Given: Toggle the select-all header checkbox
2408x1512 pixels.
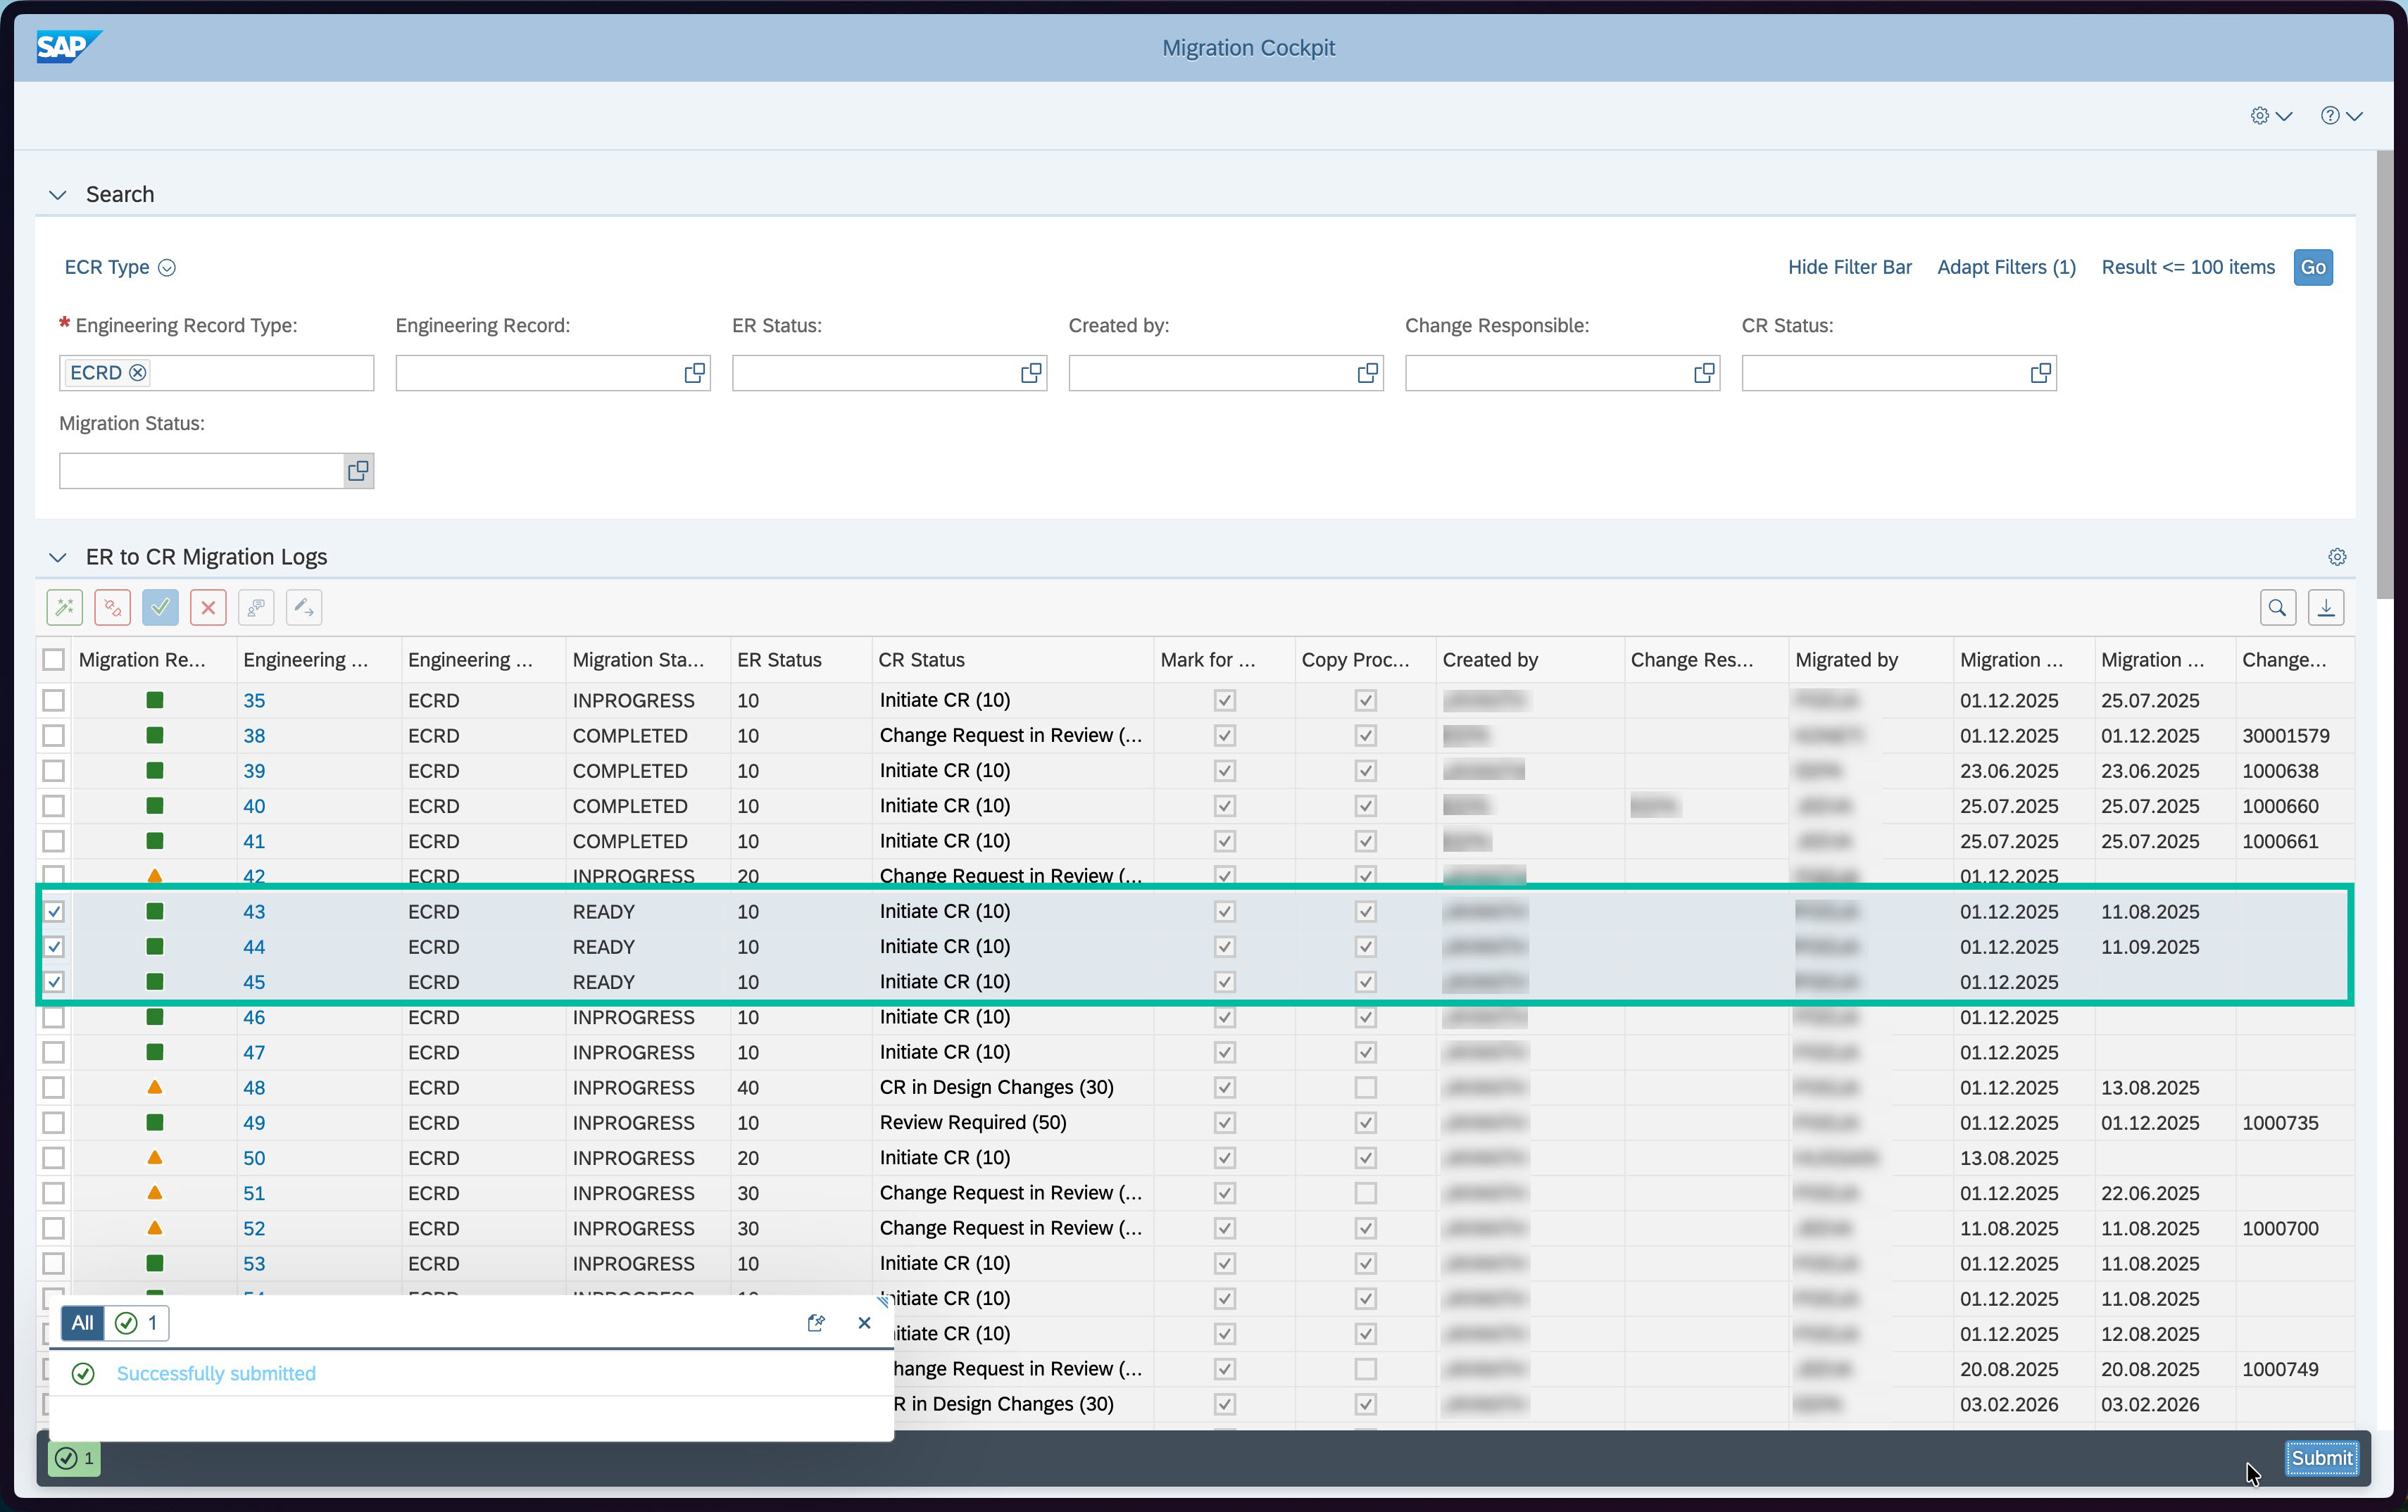Looking at the screenshot, I should (x=54, y=660).
